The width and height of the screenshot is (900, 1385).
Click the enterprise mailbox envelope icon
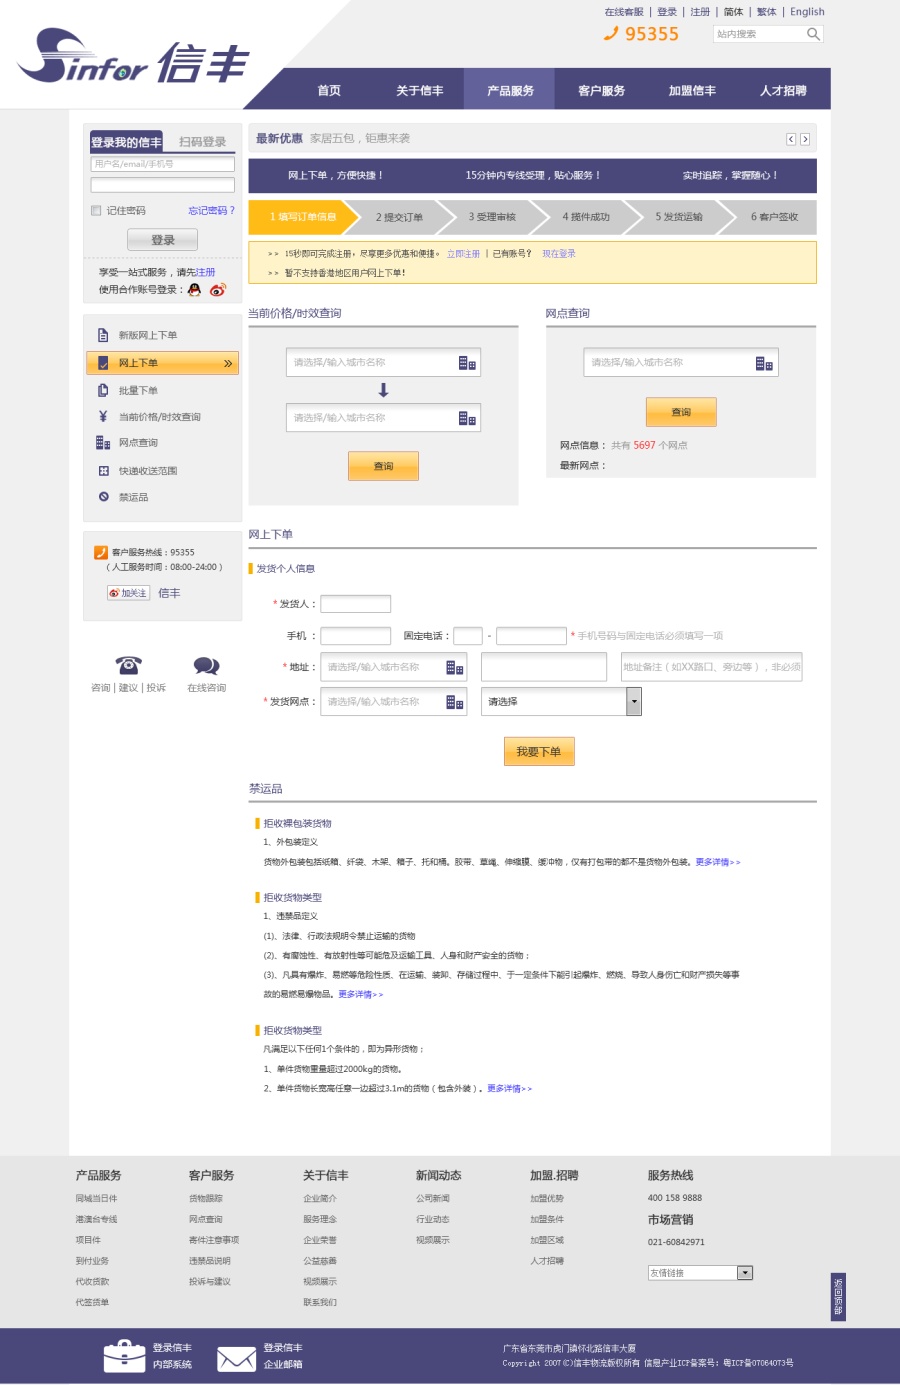coord(237,1359)
